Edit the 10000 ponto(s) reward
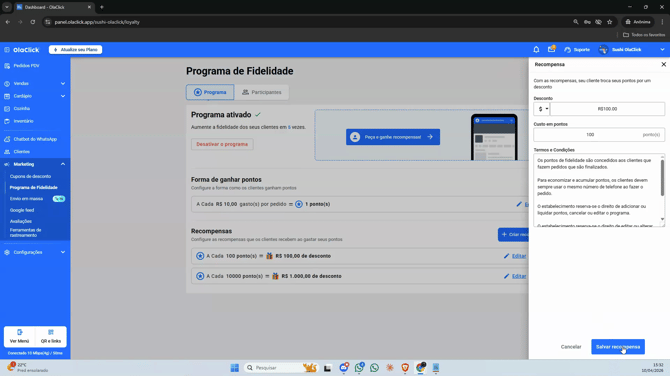Viewport: 670px width, 376px height. tap(519, 276)
